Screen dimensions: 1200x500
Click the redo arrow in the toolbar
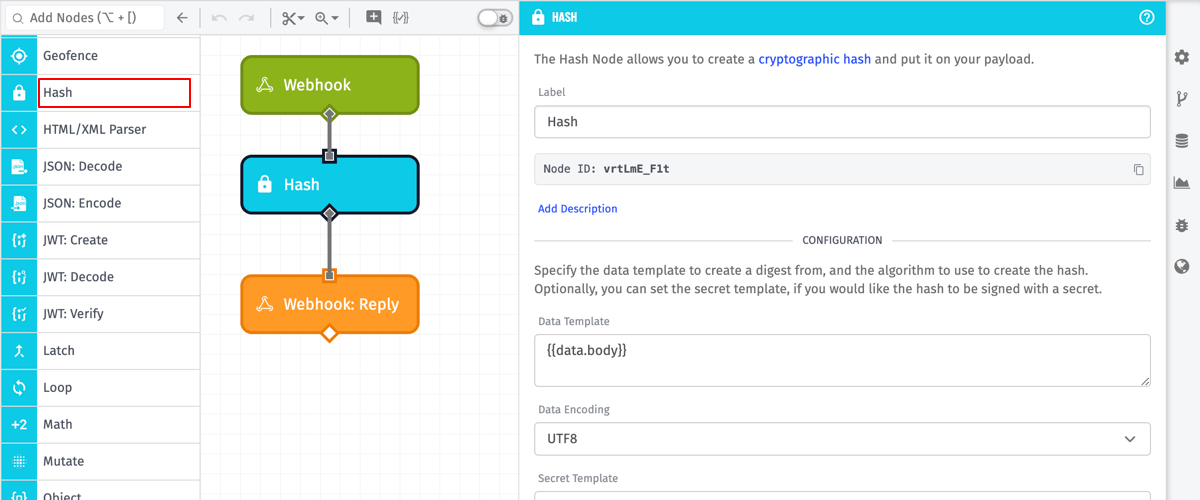pyautogui.click(x=247, y=17)
